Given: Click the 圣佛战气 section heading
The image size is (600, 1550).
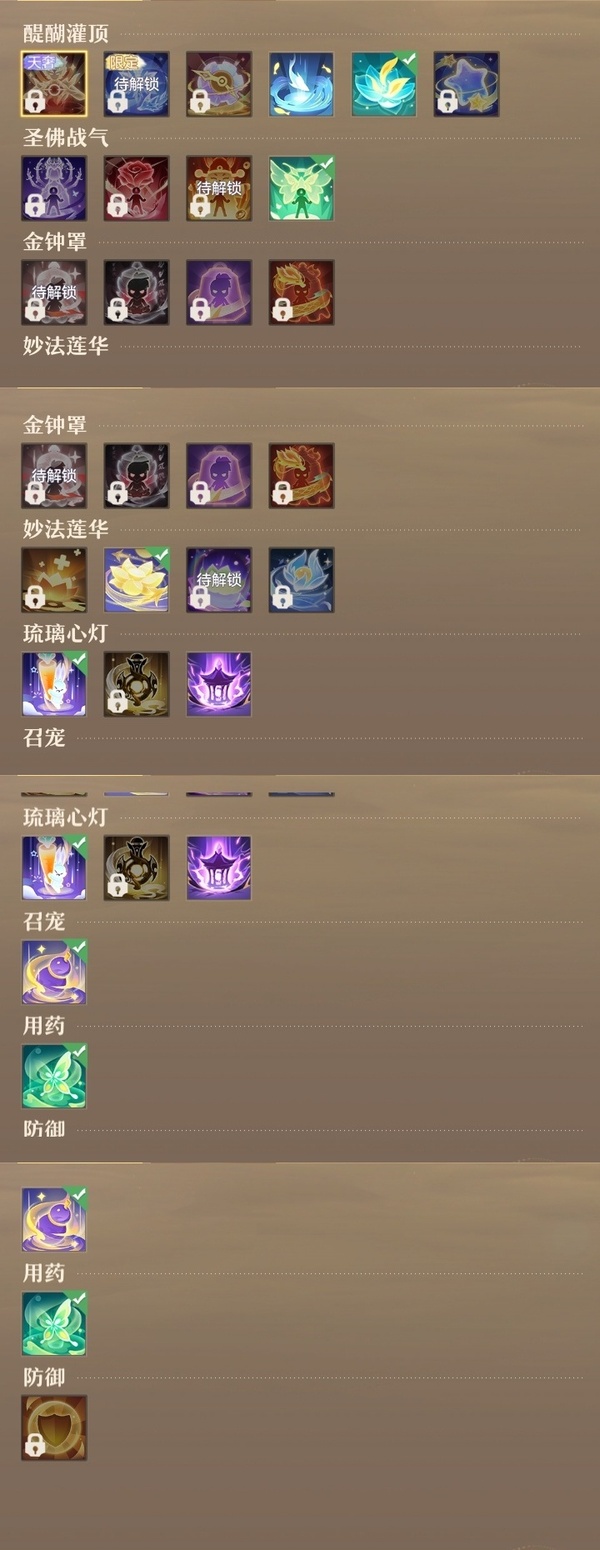Looking at the screenshot, I should 66,137.
